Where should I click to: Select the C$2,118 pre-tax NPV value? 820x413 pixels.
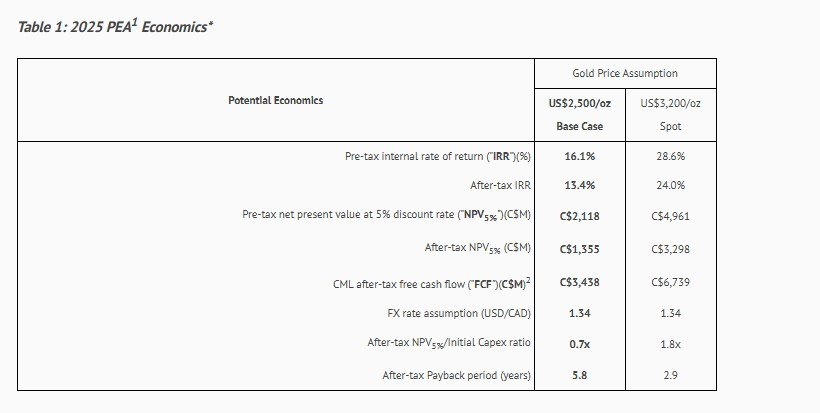(580, 214)
